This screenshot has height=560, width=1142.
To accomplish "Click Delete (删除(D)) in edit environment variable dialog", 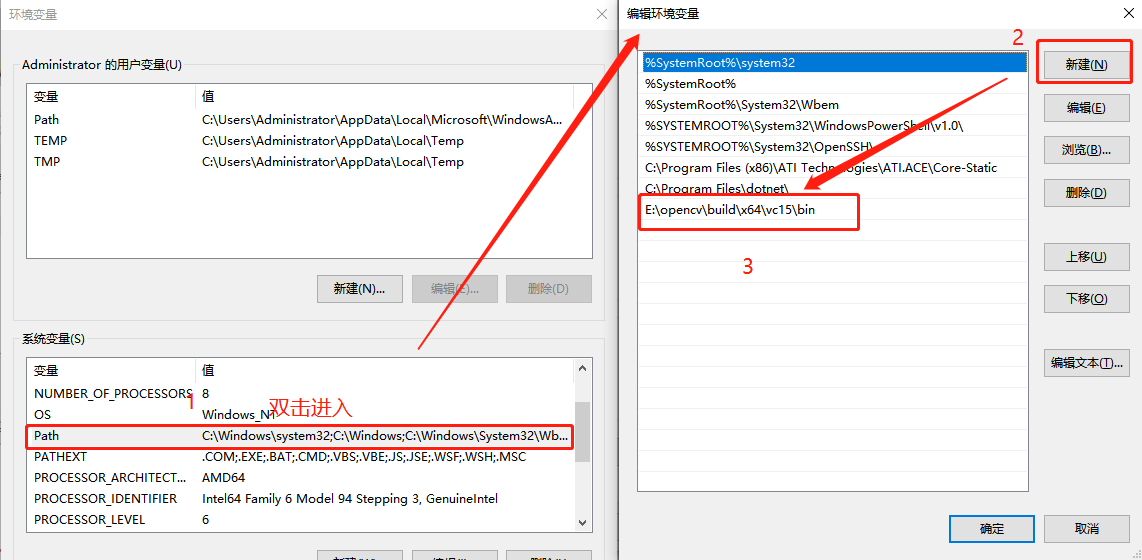I will click(x=1087, y=193).
